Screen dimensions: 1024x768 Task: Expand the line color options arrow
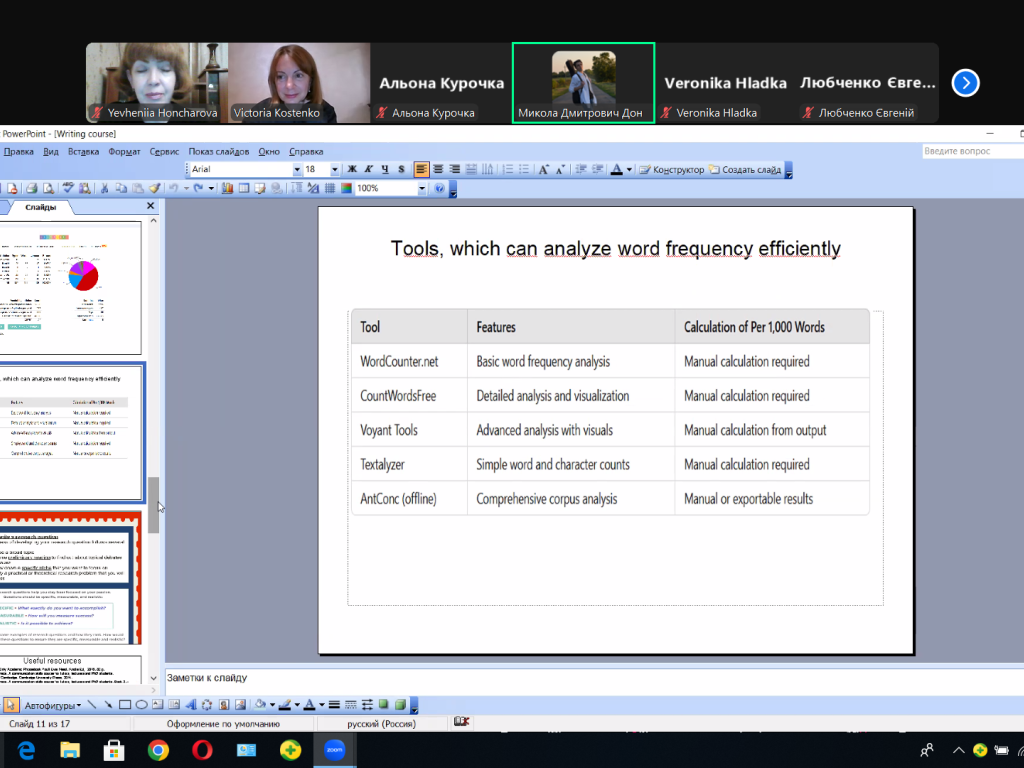point(297,705)
